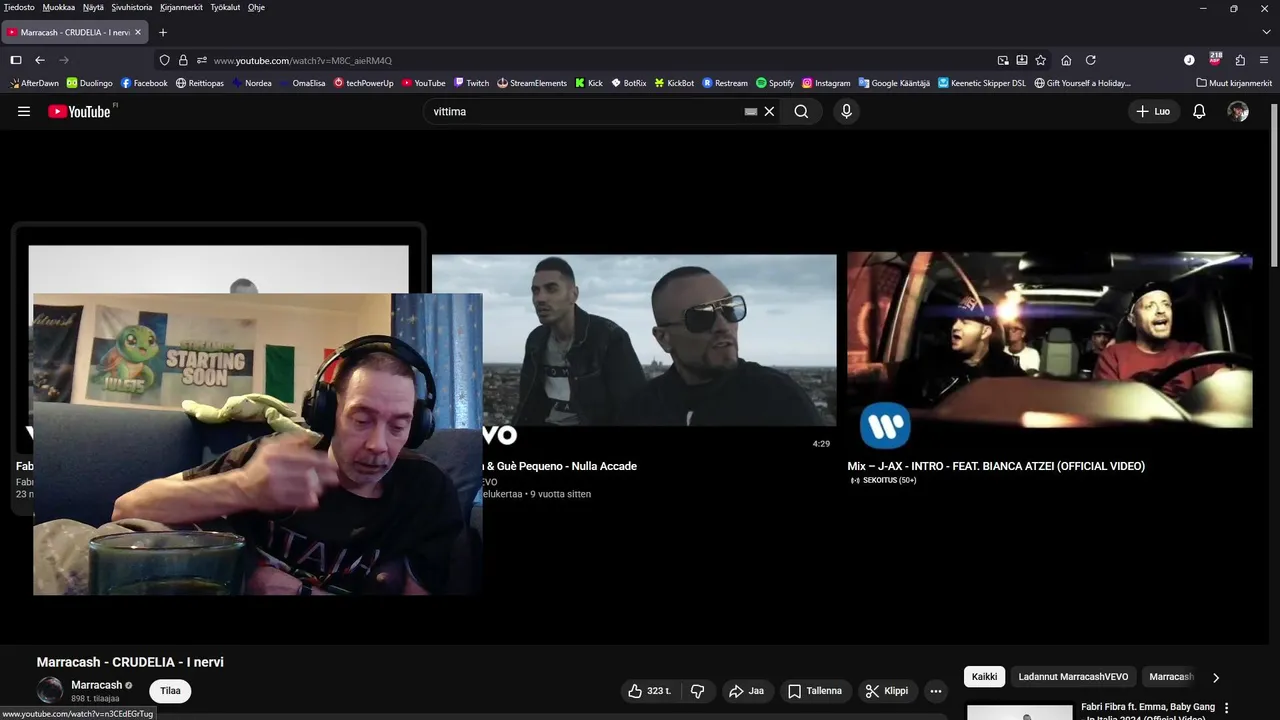
Task: Reload the page
Action: coord(1090,60)
